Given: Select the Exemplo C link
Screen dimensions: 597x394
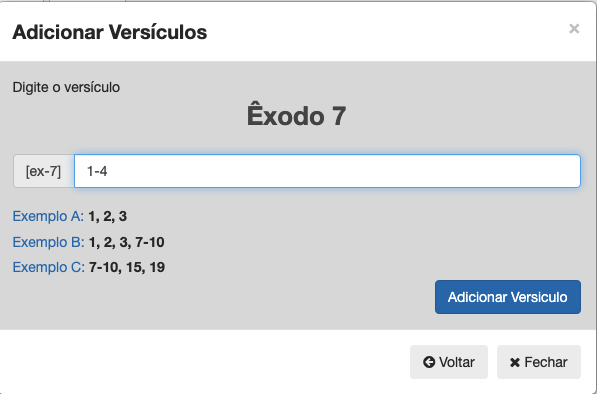Looking at the screenshot, I should tap(48, 267).
